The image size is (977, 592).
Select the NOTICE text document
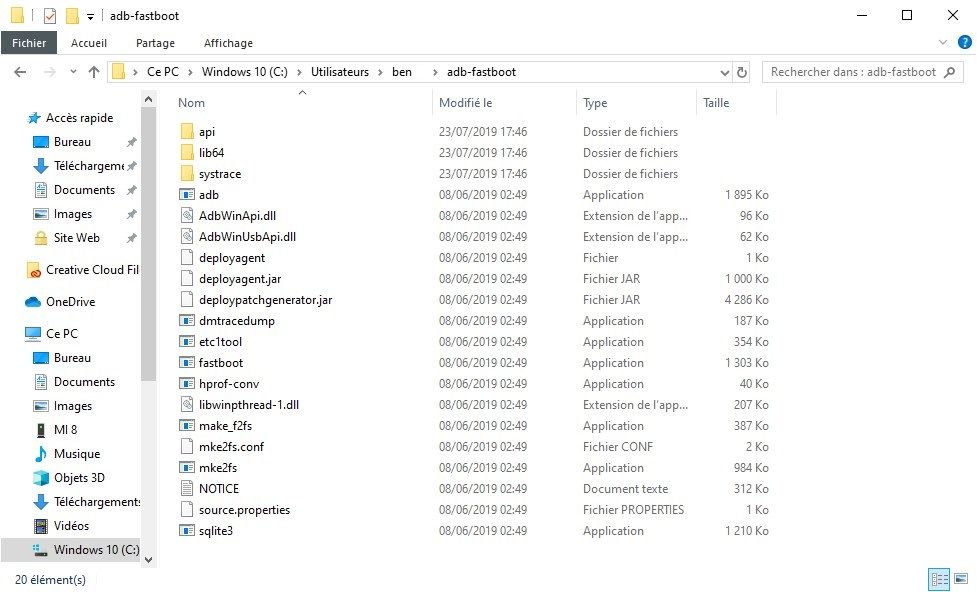219,489
